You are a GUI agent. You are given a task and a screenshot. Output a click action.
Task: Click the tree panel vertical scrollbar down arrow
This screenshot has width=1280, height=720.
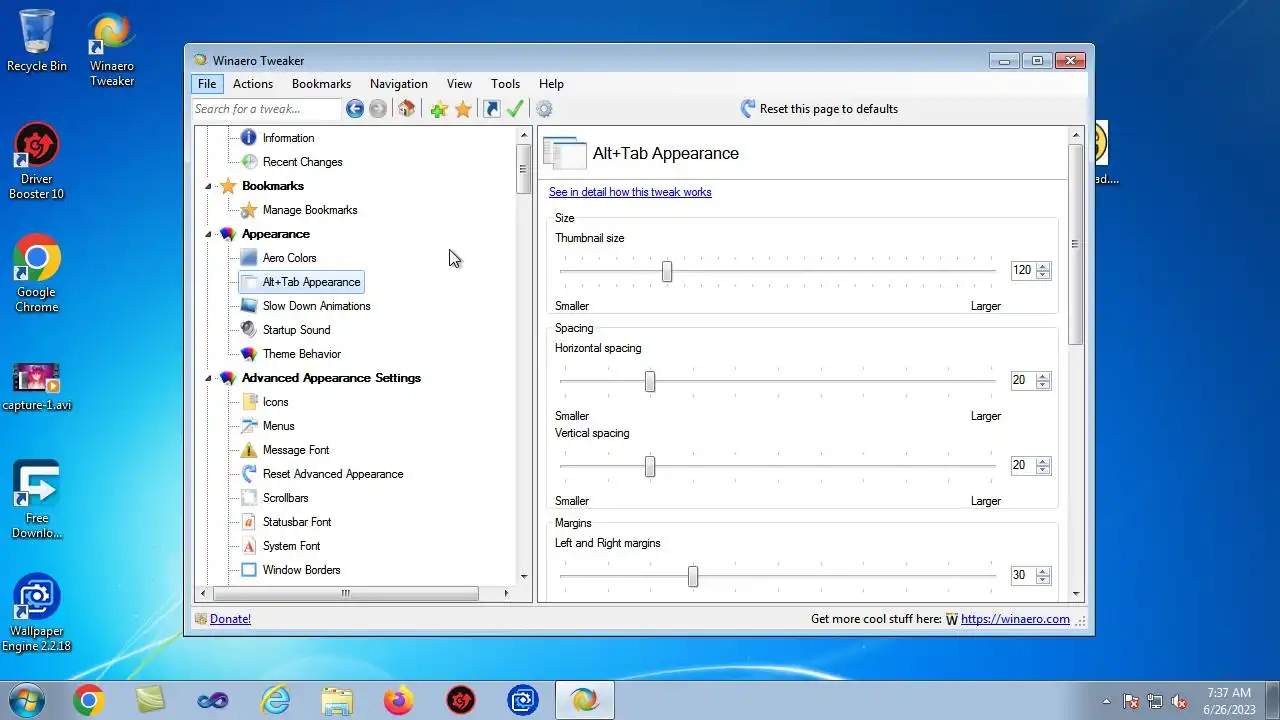click(524, 577)
